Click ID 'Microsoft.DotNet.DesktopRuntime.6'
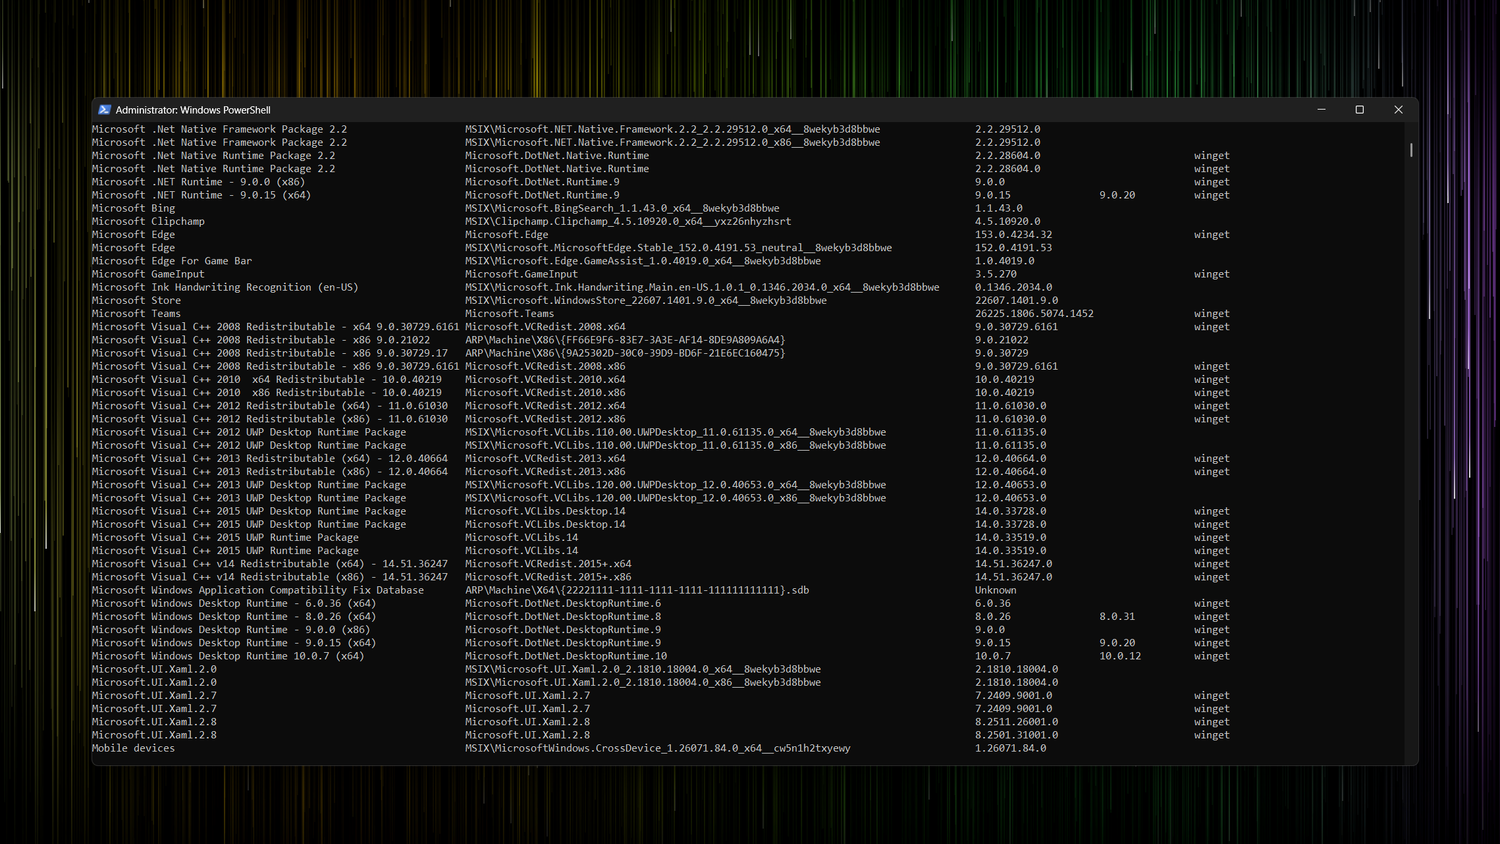1500x844 pixels. [x=563, y=604]
